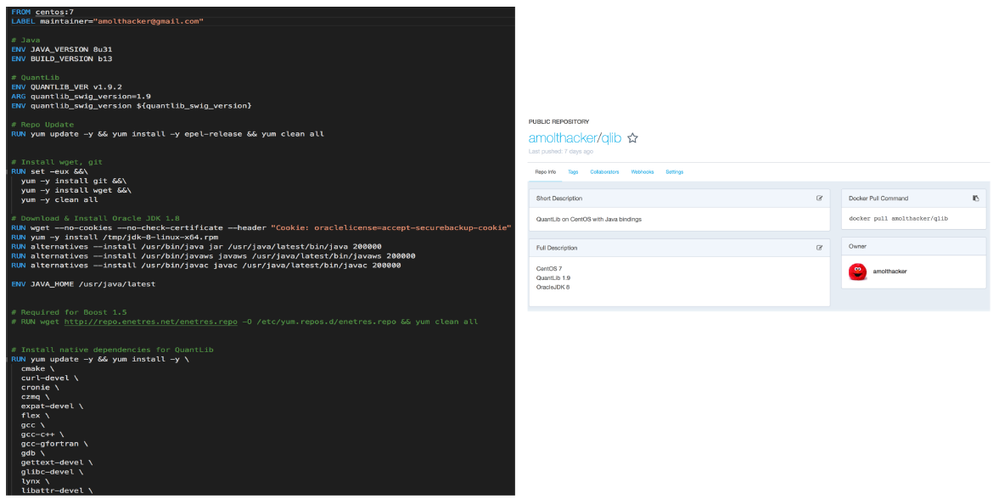Click the 'Last pushed: 7 days ago' text
999x504 pixels.
point(561,152)
